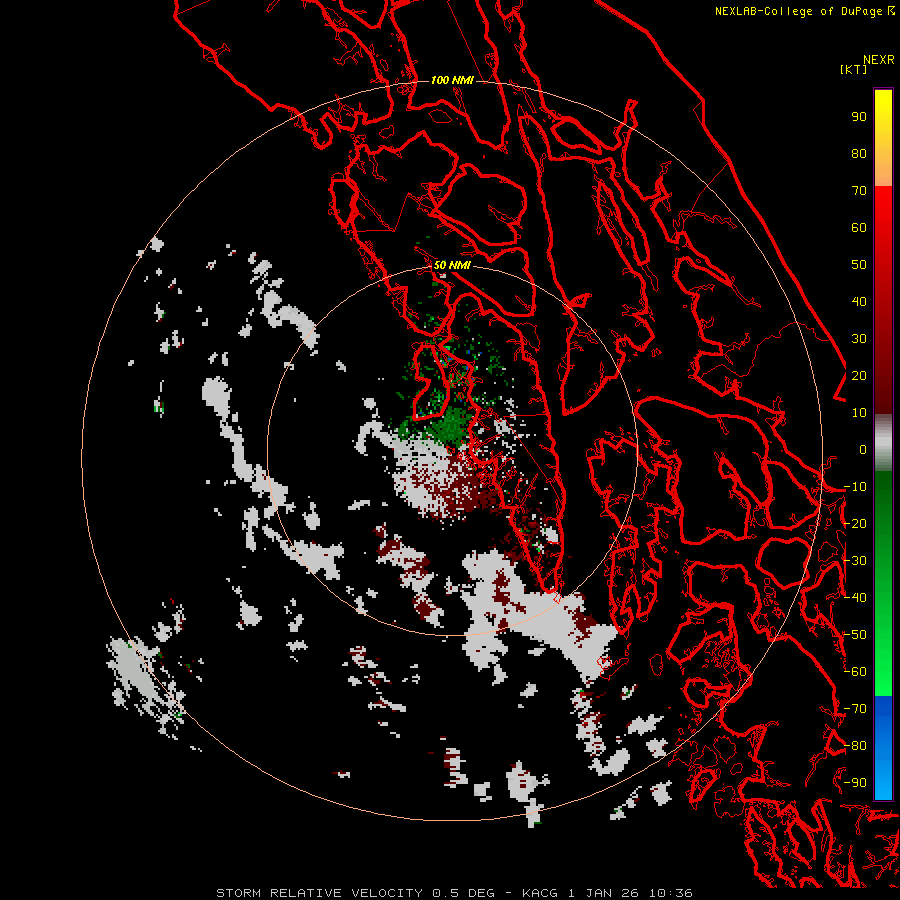Click the 80 knot scale label
The image size is (900, 900).
(859, 153)
